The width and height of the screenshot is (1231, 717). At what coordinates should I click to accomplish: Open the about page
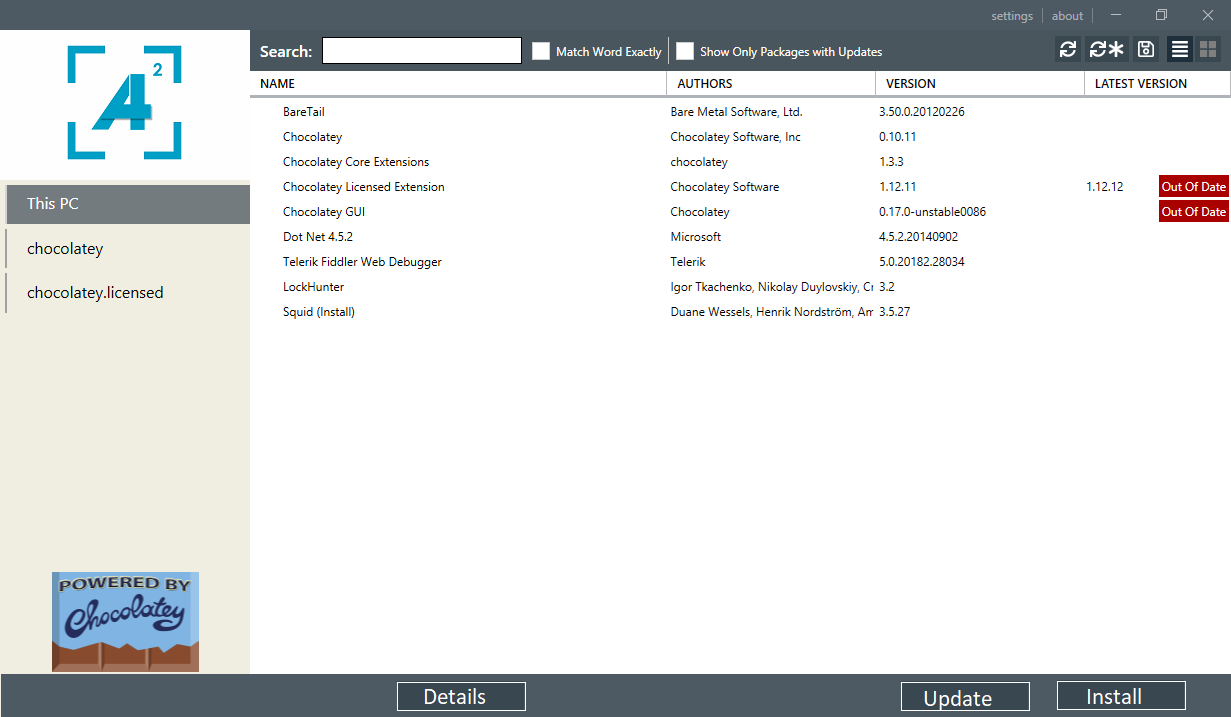pyautogui.click(x=1067, y=16)
